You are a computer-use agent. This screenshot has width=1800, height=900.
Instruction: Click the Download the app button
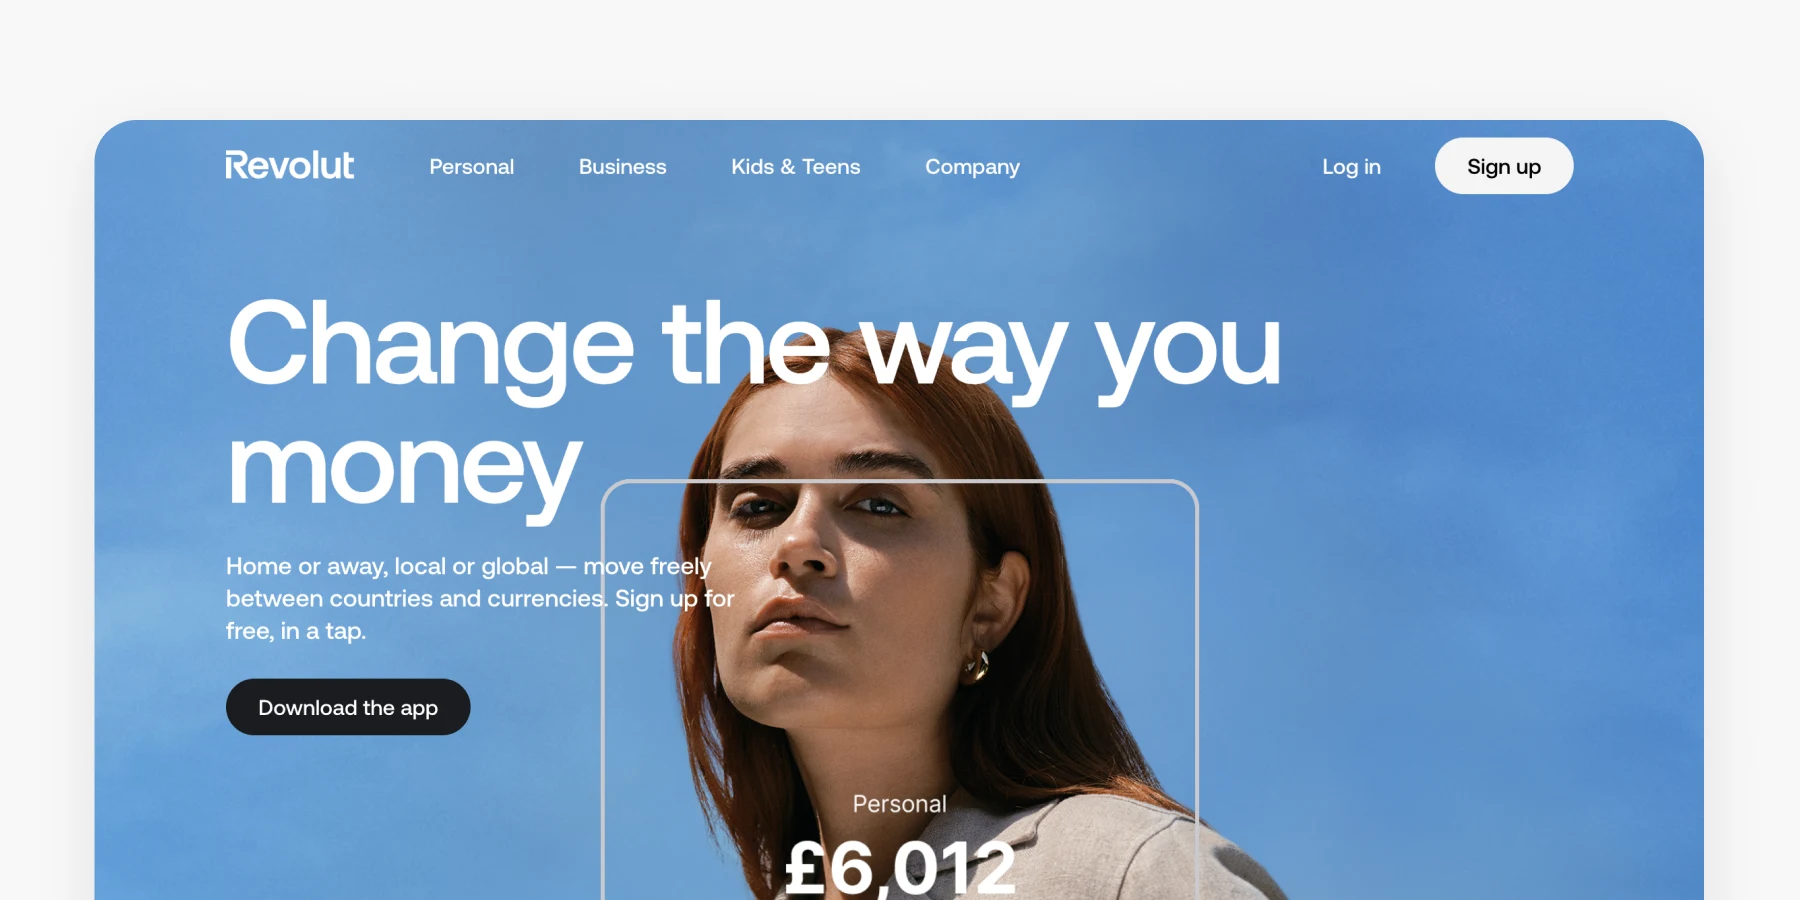(x=348, y=707)
